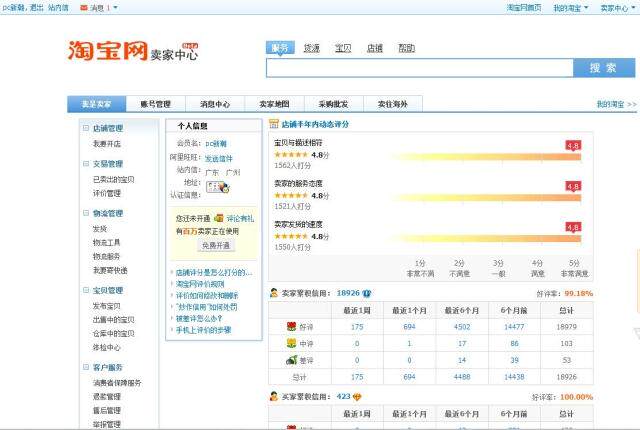This screenshot has width=640, height=430.
Task: Click the 搜索 search button
Action: point(604,68)
